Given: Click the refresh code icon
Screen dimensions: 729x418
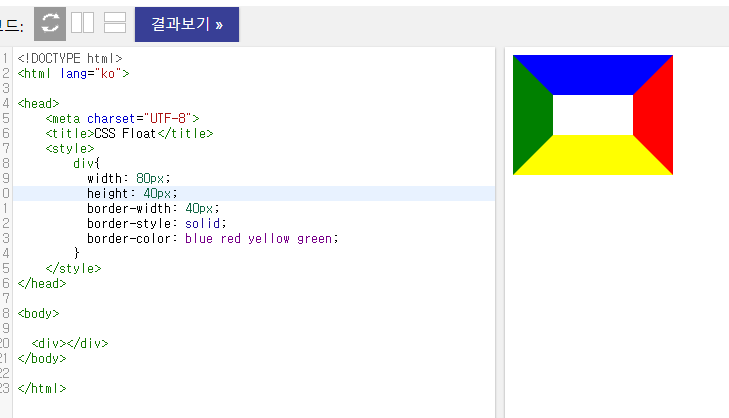Looking at the screenshot, I should pyautogui.click(x=50, y=24).
